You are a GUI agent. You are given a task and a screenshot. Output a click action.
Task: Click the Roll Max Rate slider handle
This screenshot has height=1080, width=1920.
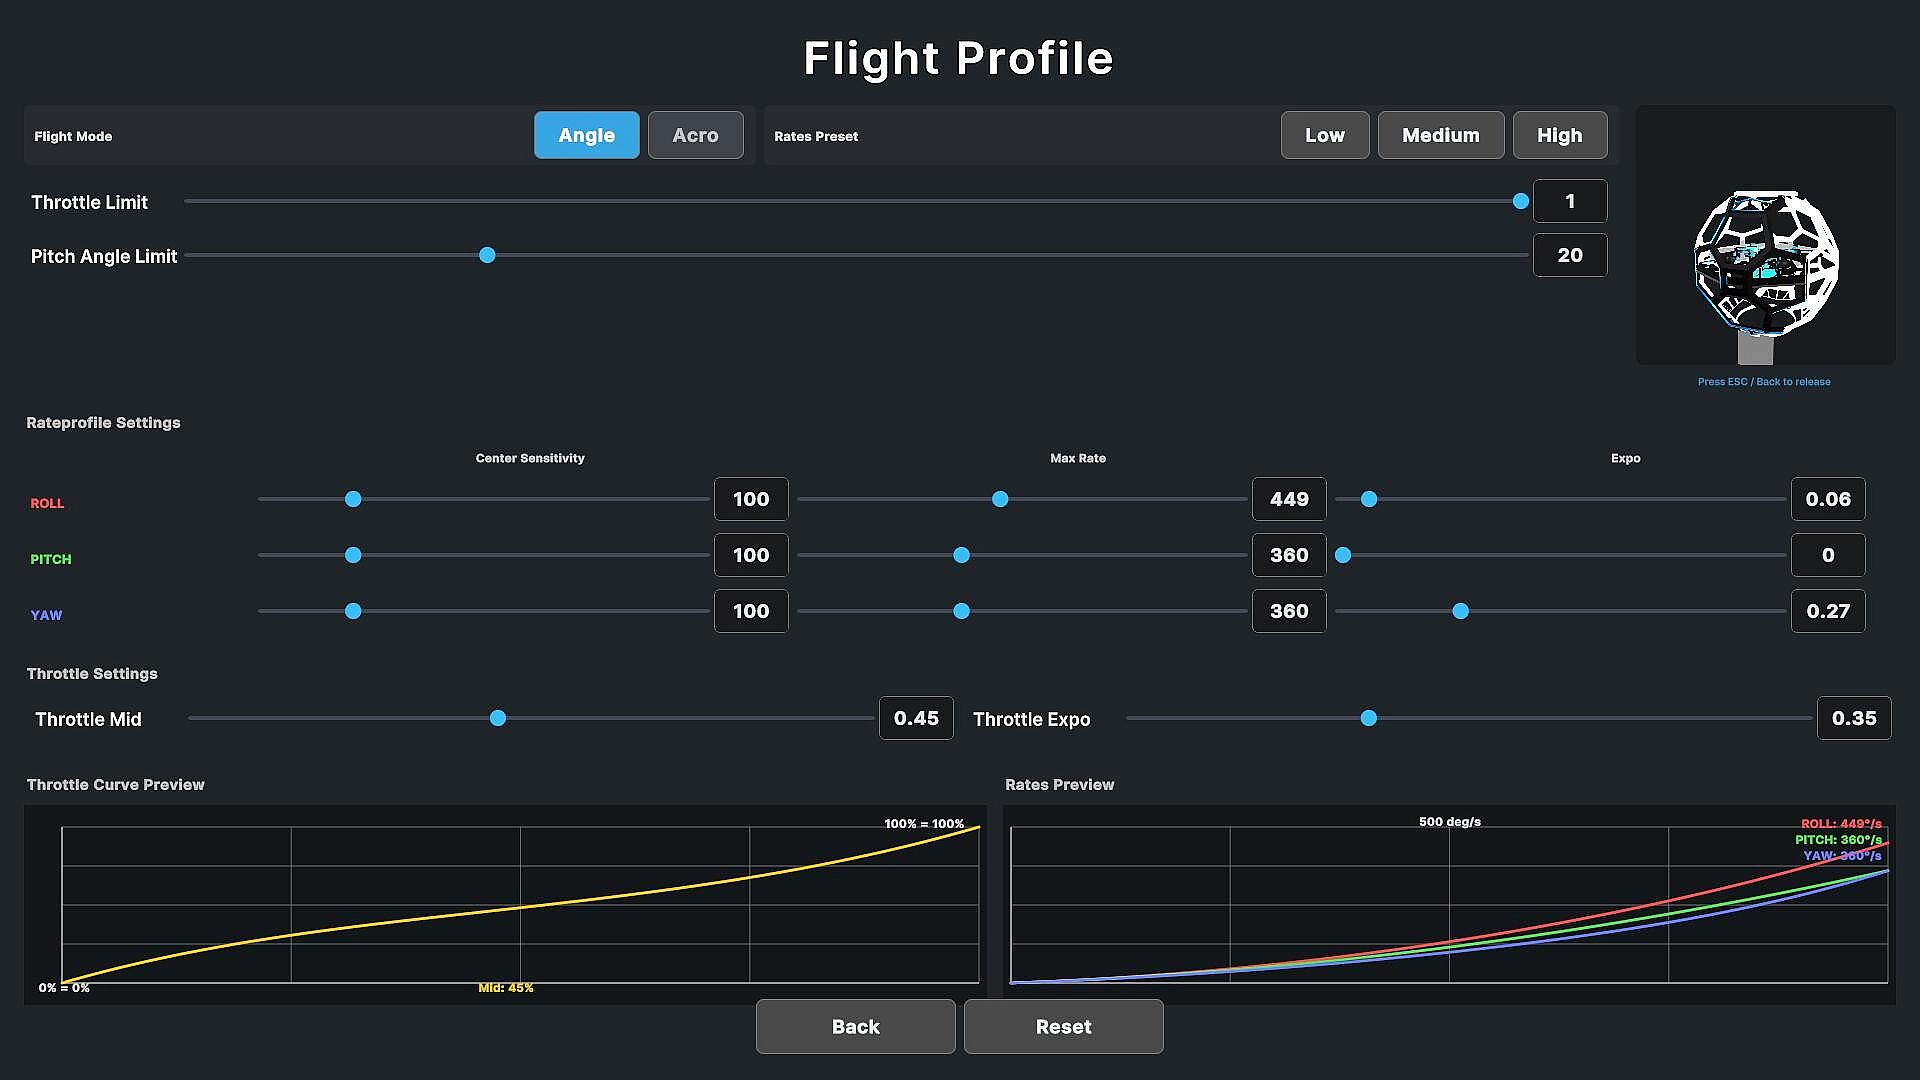1000,499
